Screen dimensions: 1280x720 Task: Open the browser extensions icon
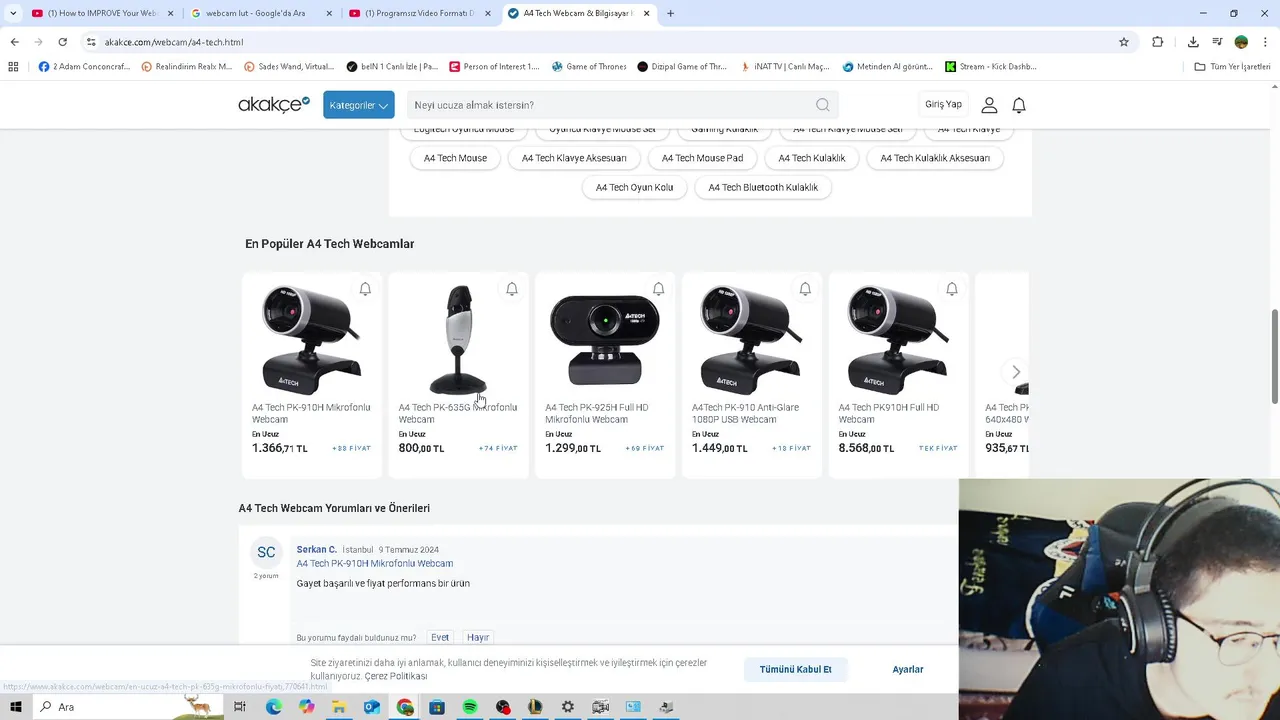tap(1157, 42)
